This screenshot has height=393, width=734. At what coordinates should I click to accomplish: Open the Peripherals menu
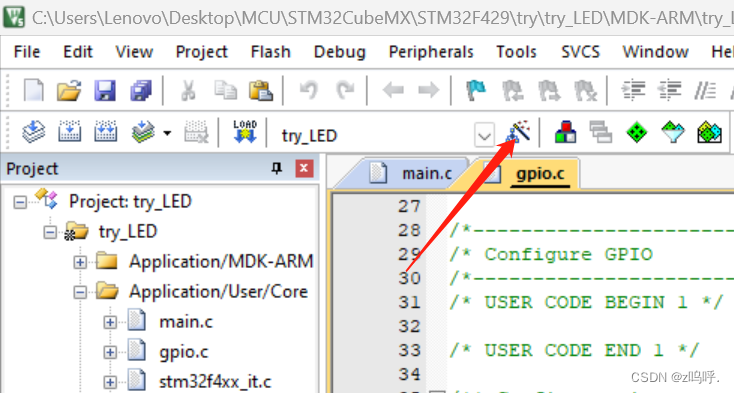pos(431,51)
